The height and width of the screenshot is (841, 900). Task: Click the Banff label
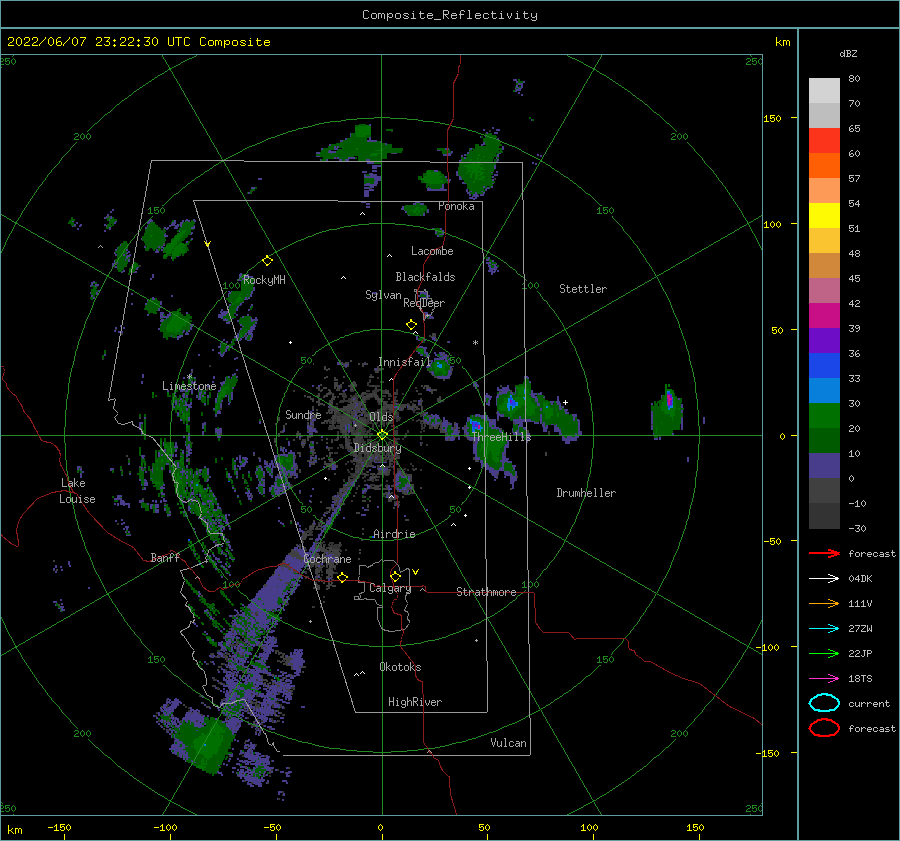165,557
